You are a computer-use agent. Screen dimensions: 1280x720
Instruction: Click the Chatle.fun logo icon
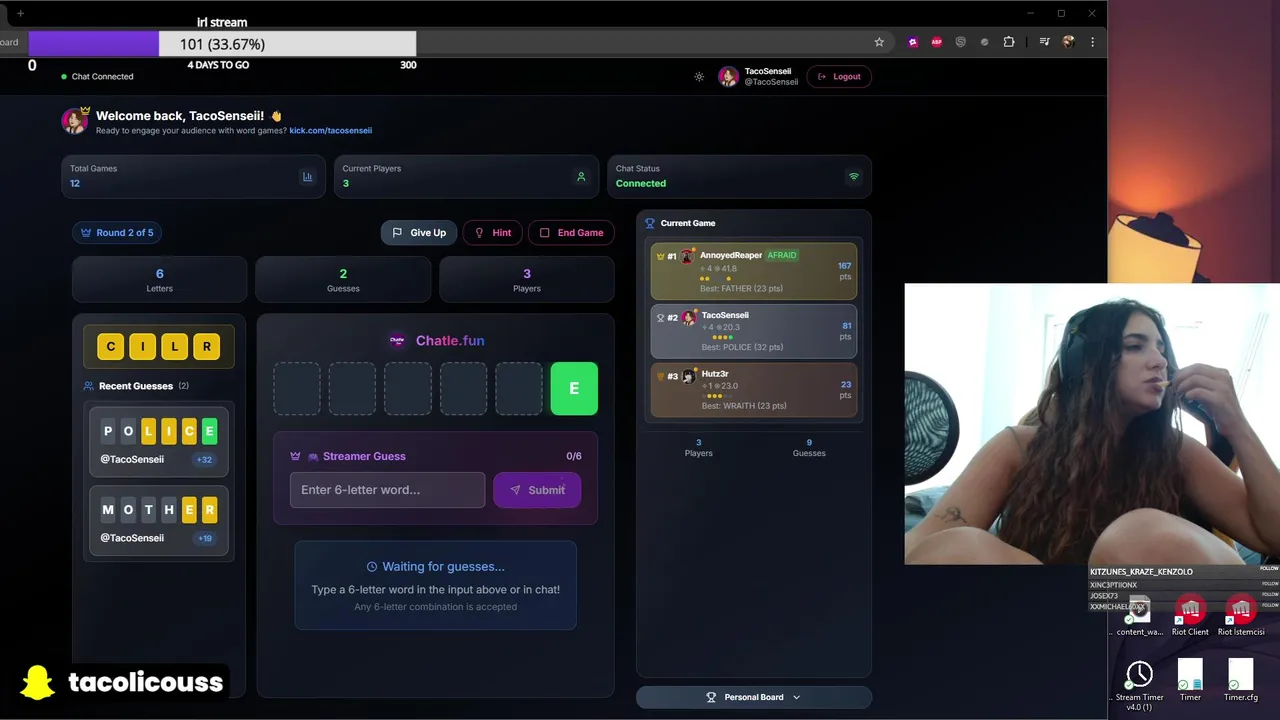[x=397, y=340]
